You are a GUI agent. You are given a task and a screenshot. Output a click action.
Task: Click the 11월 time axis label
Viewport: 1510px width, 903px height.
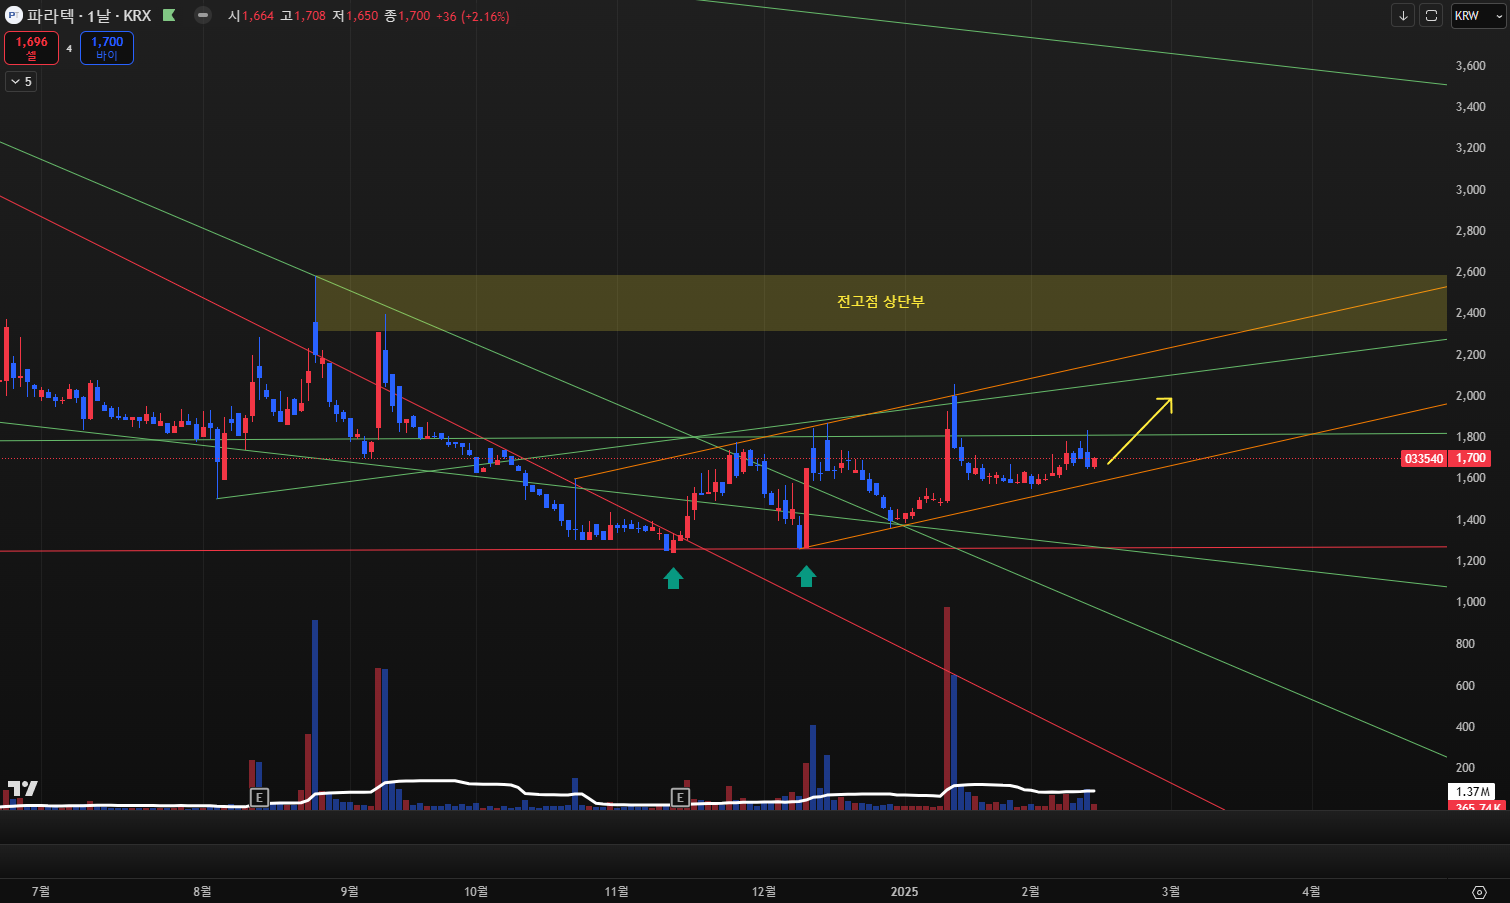[617, 891]
